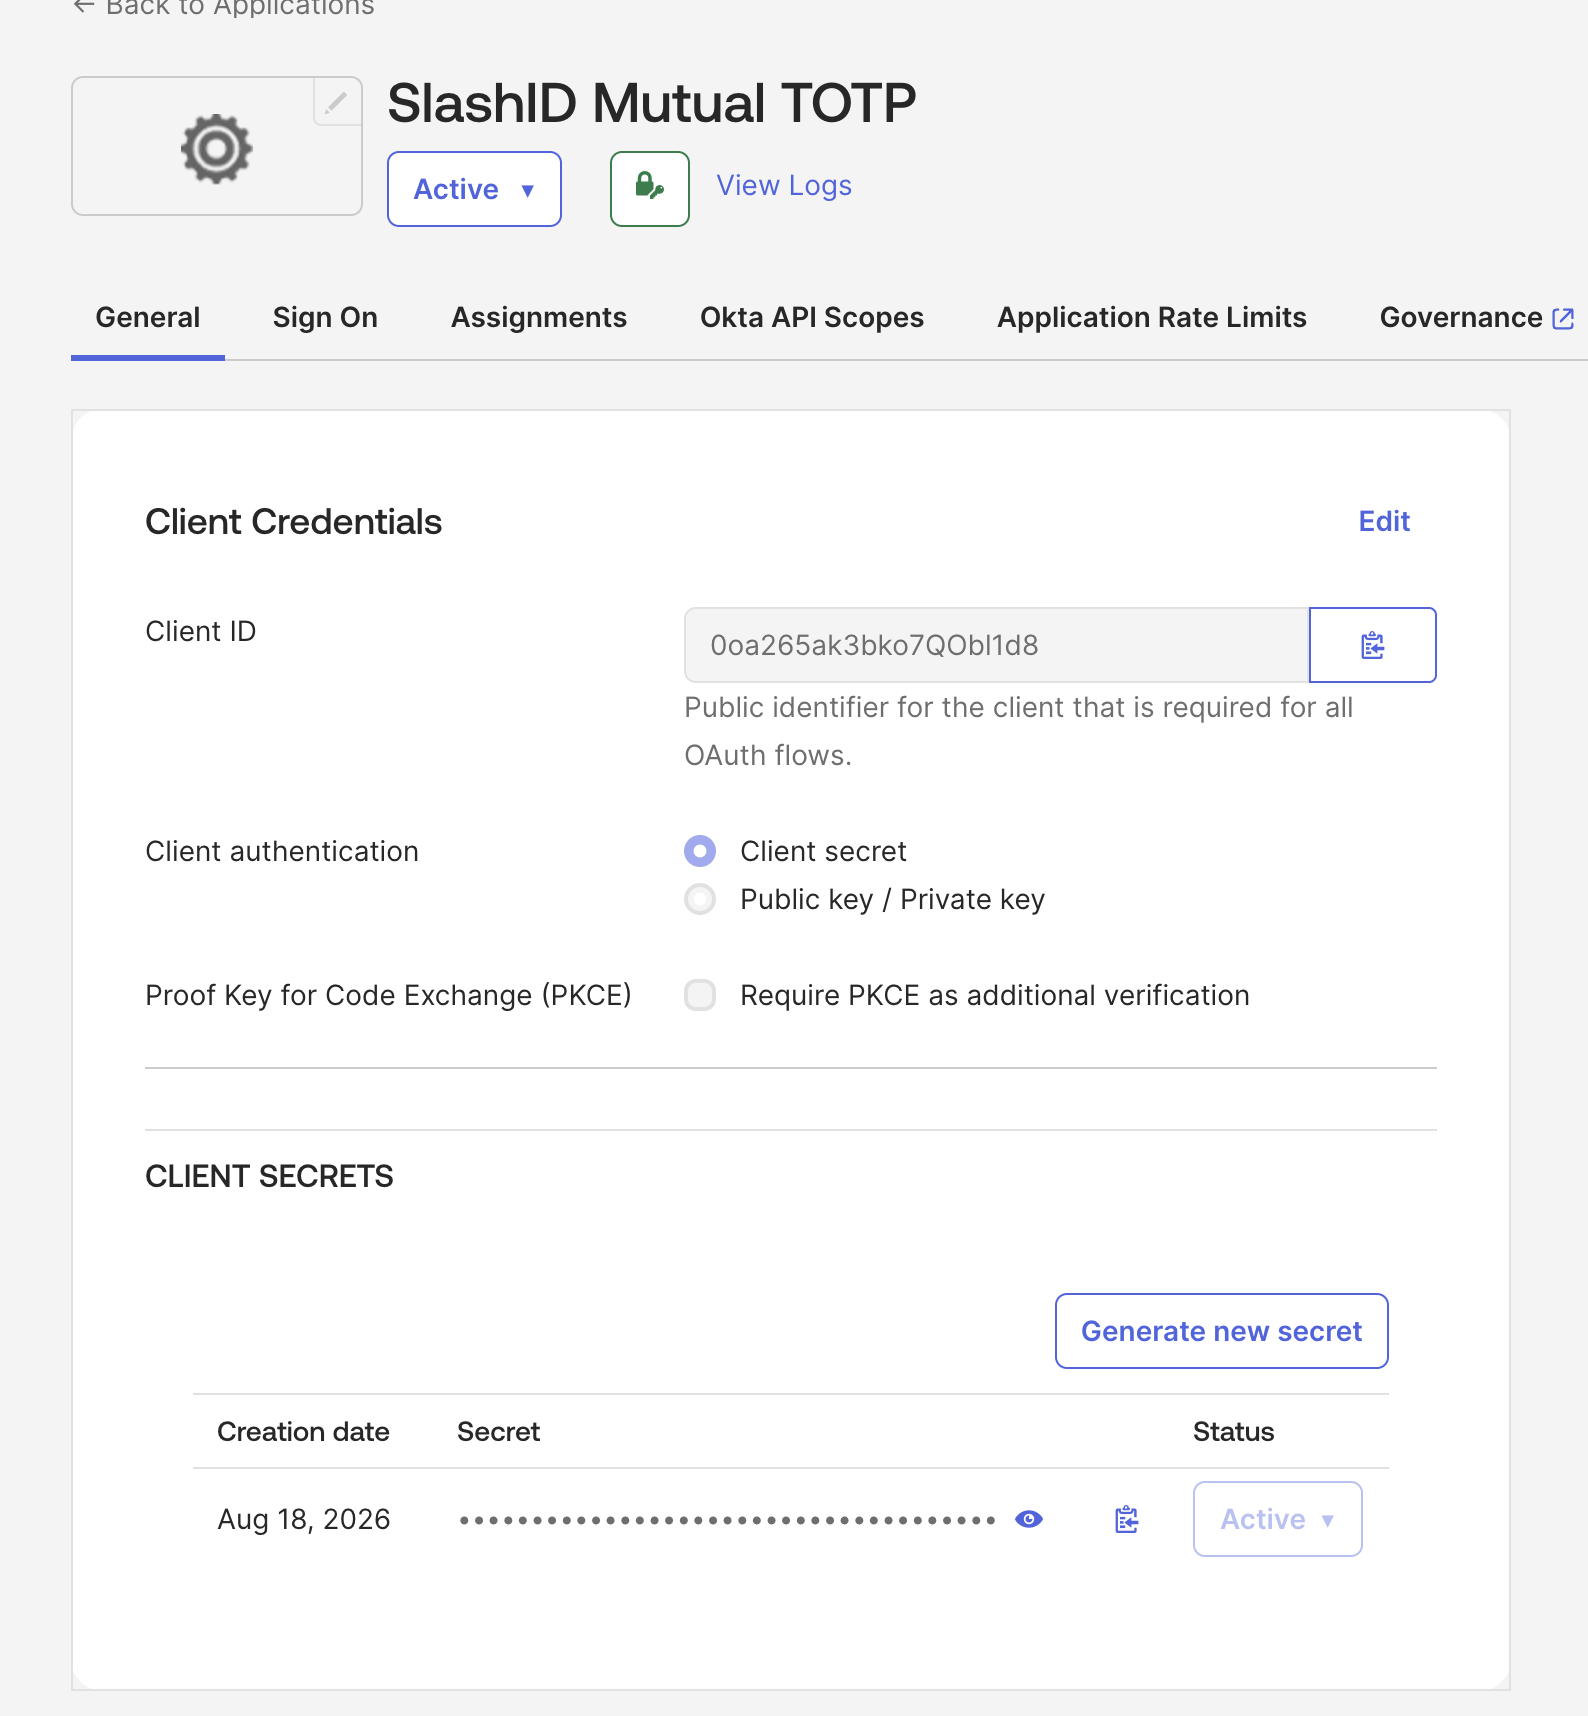Choose Public key / Private key authentication
1588x1716 pixels.
[700, 899]
